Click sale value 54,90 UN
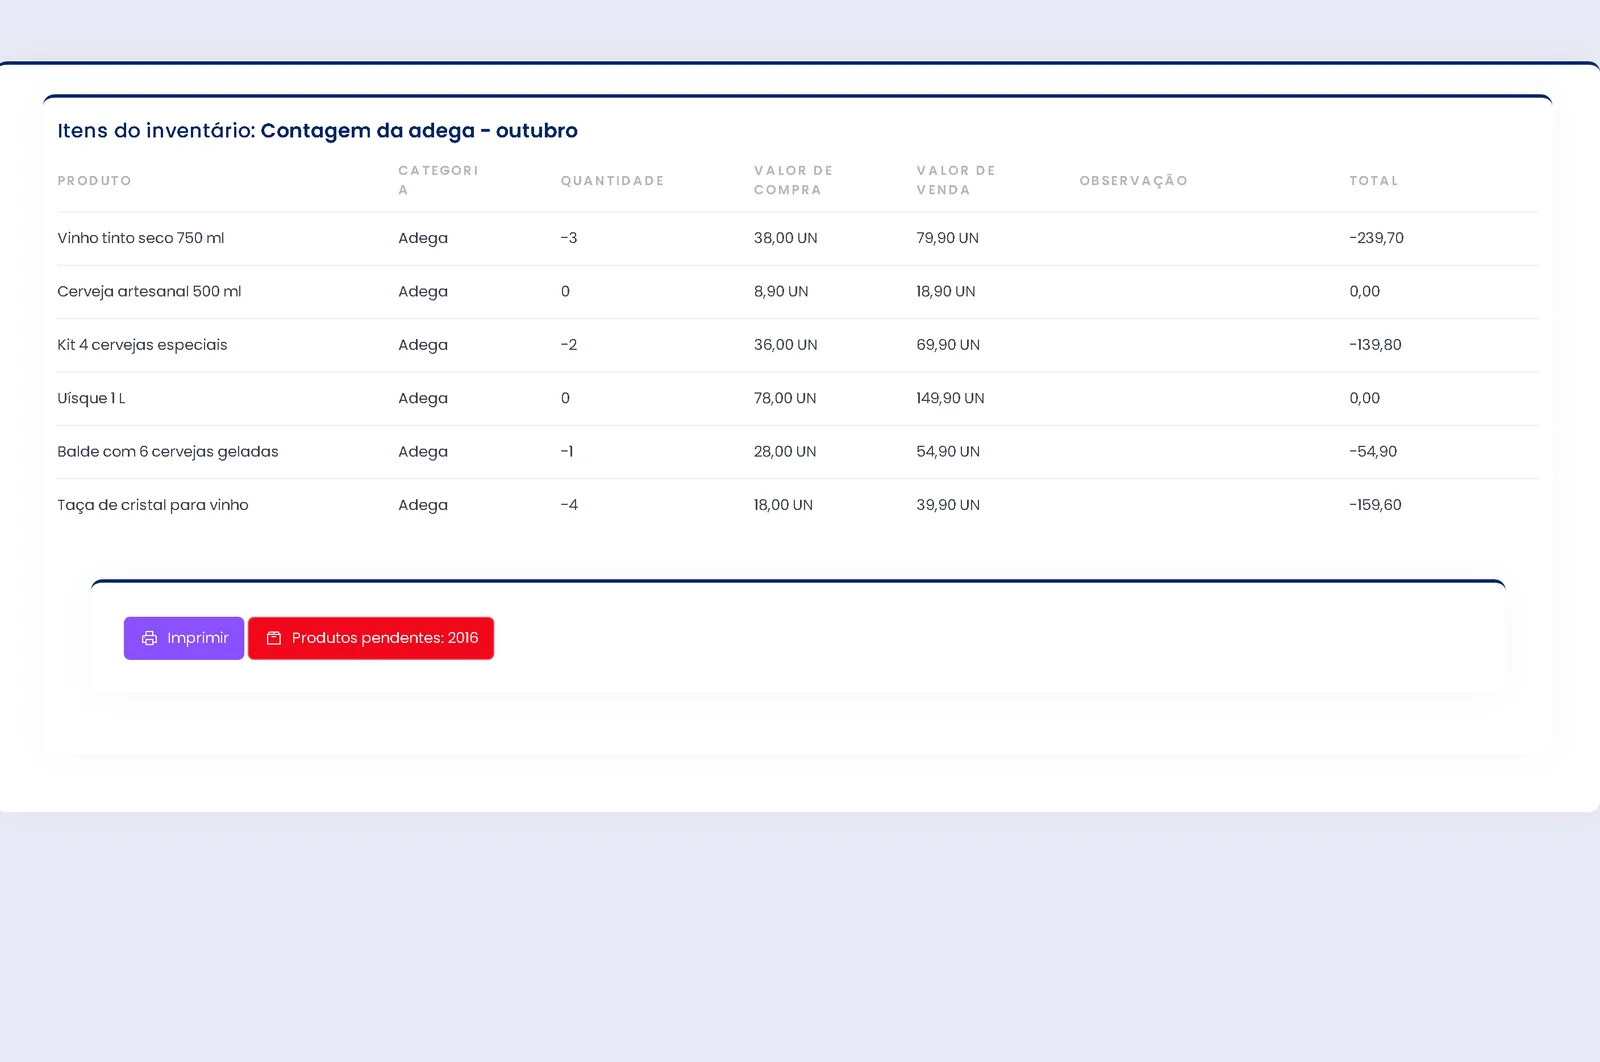The width and height of the screenshot is (1600, 1062). point(948,452)
